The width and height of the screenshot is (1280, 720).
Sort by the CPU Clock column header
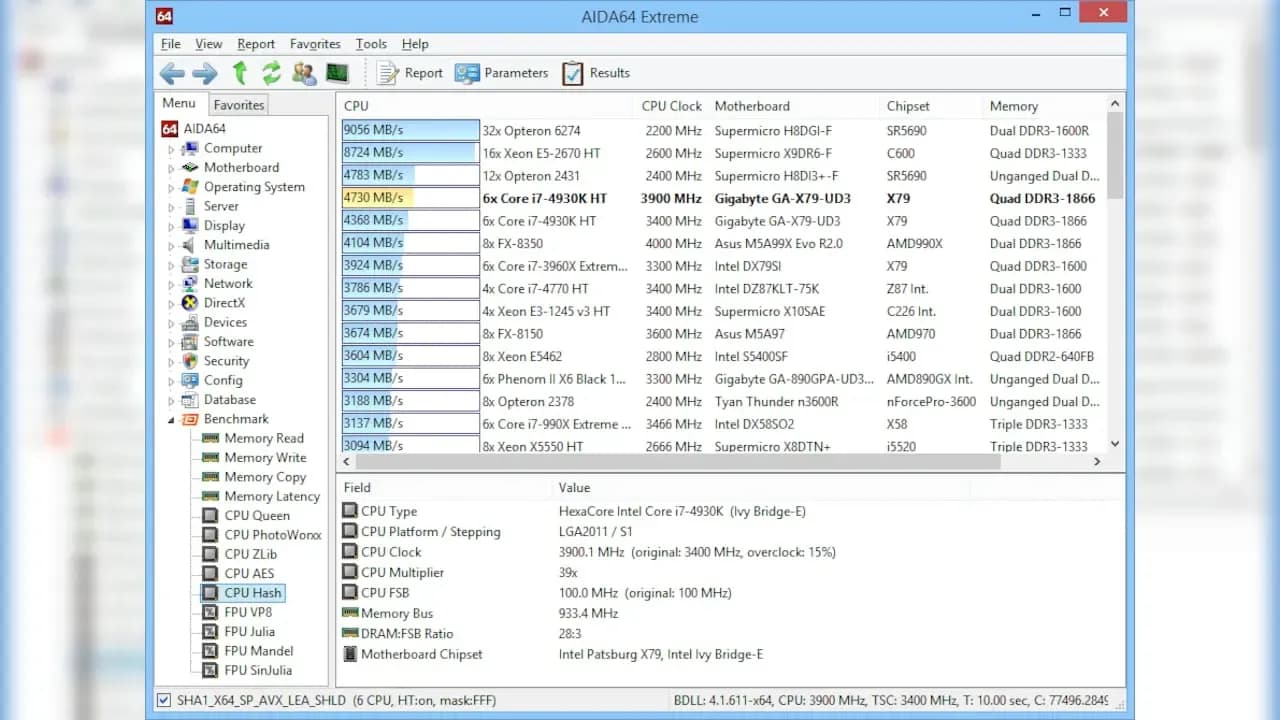pos(672,106)
